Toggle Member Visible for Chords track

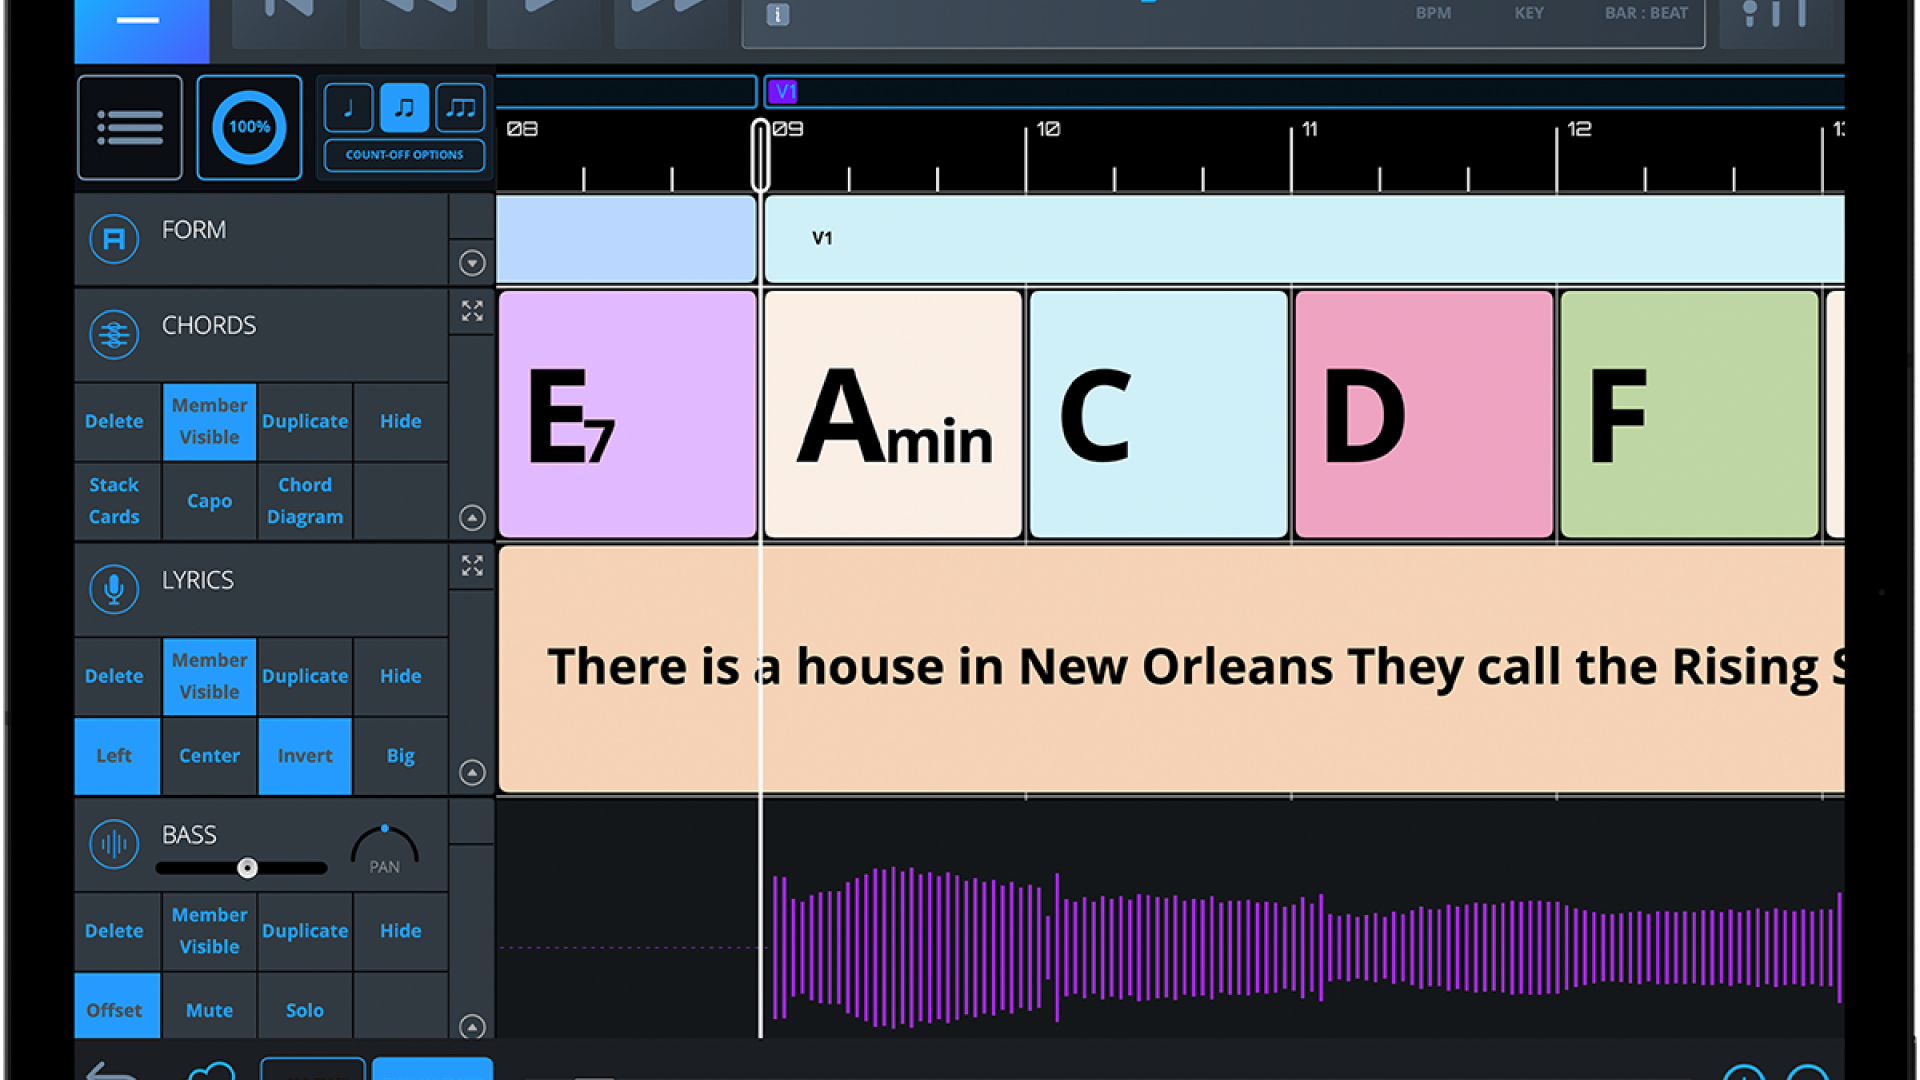pyautogui.click(x=209, y=421)
